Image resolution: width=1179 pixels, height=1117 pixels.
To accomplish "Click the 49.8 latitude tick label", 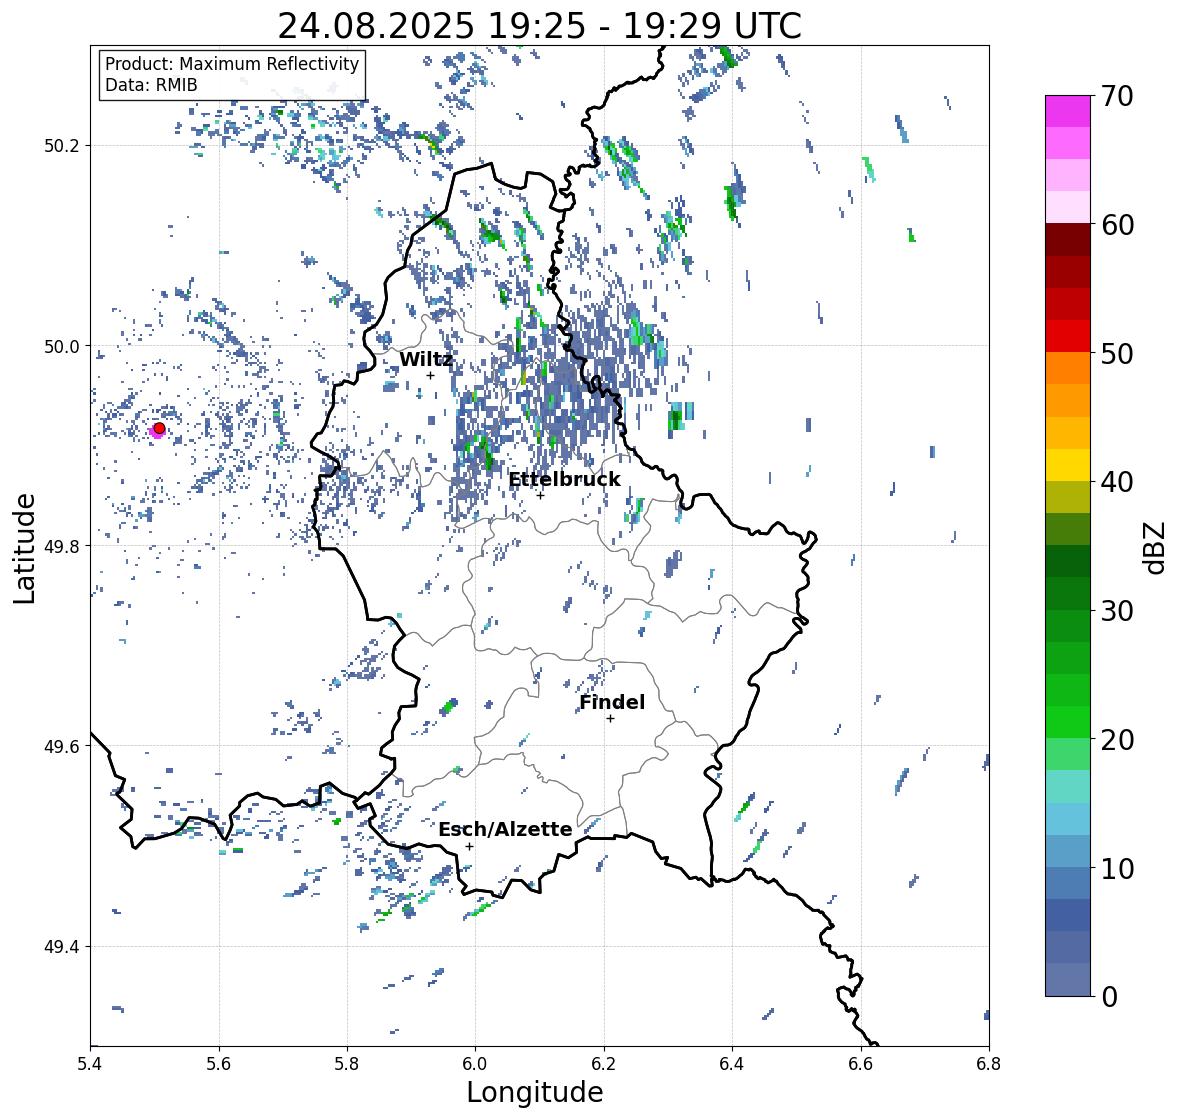I will pos(62,546).
